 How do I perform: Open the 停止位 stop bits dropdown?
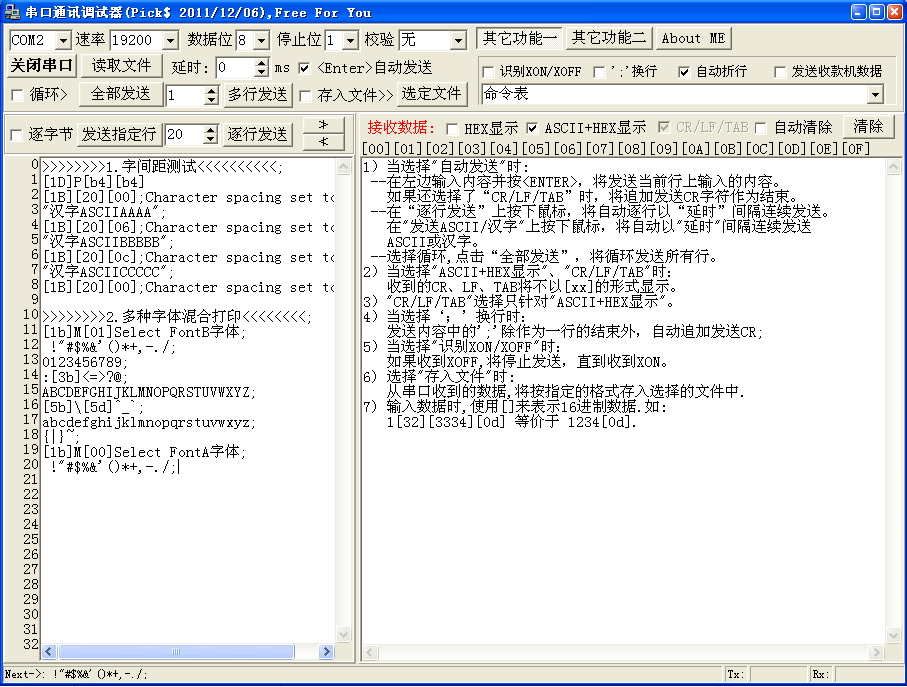[350, 40]
